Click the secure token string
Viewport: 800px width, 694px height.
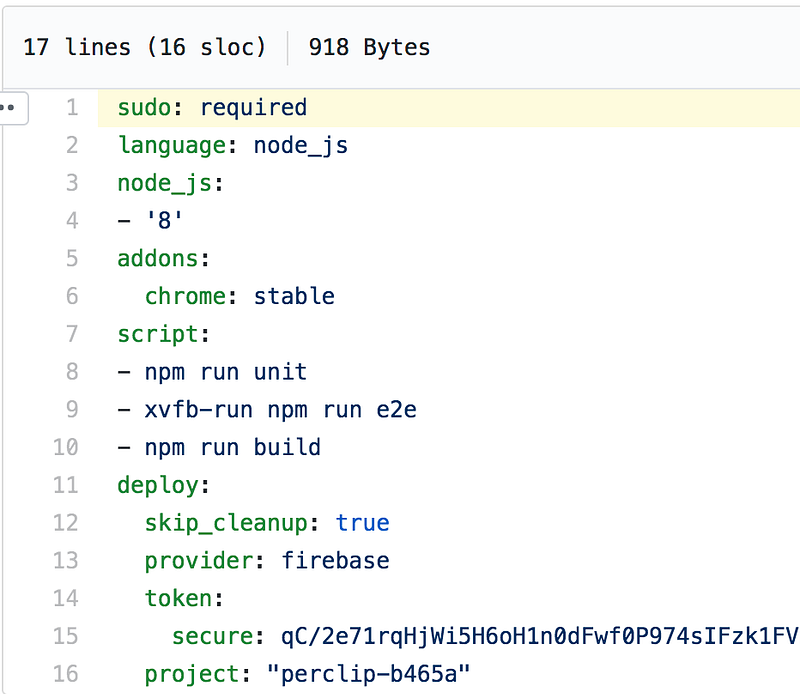[x=540, y=636]
